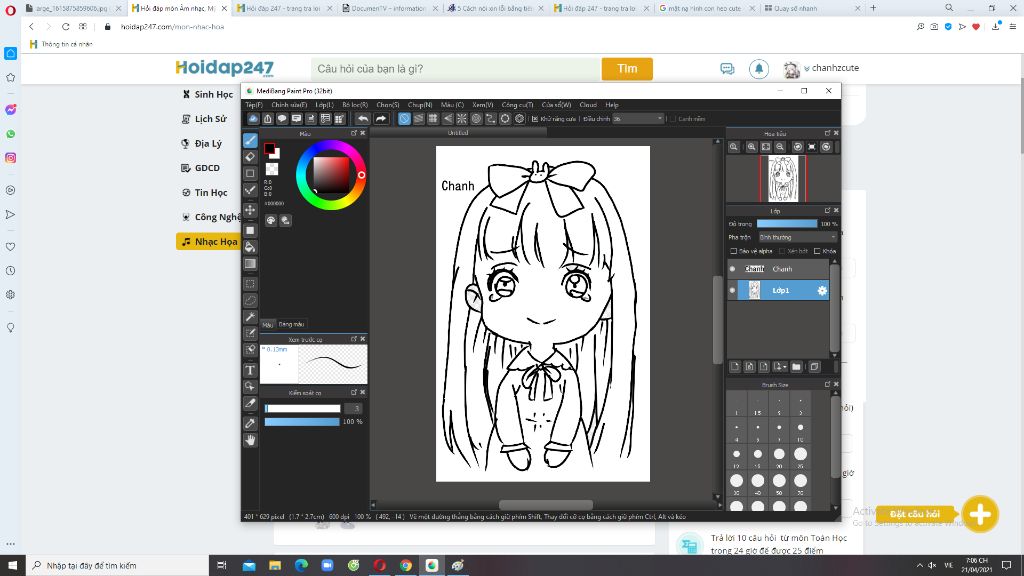Choose the Move tool
Viewport: 1024px width, 576px height.
(x=250, y=210)
